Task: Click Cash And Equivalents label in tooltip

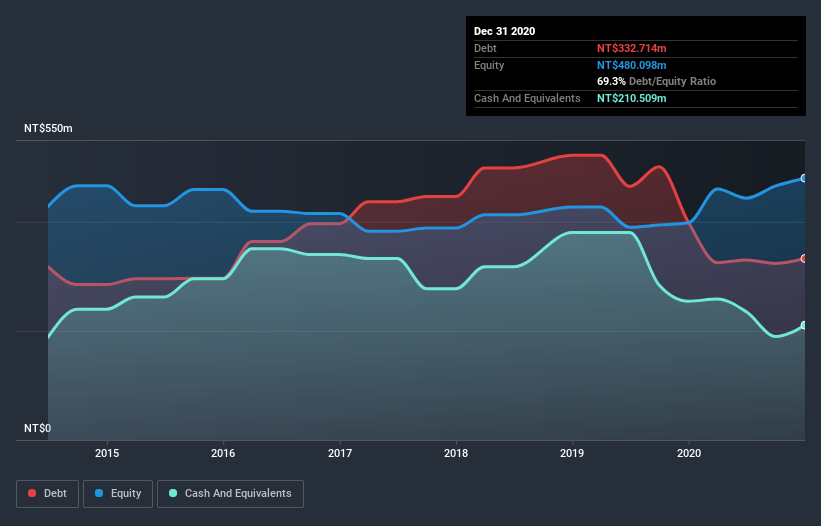Action: (x=527, y=98)
